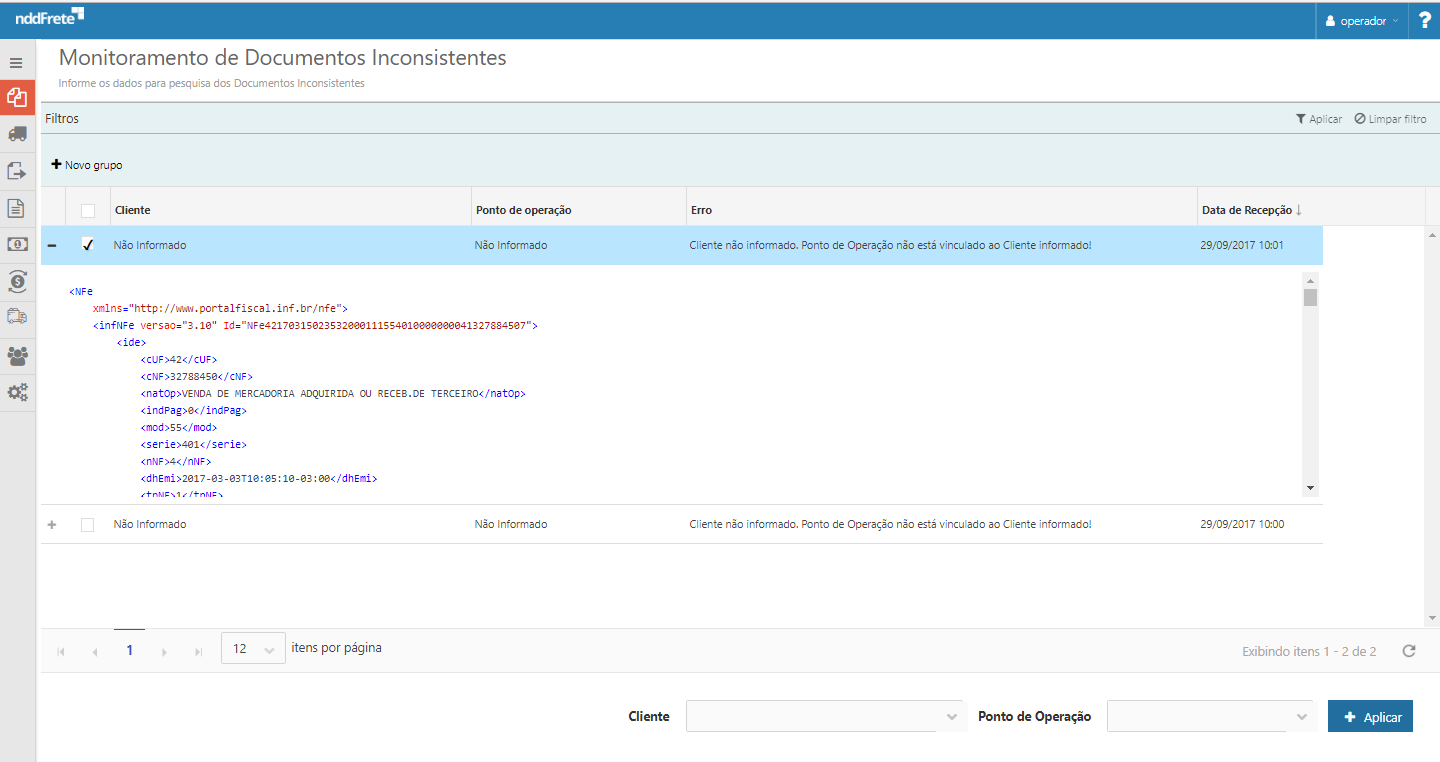The height and width of the screenshot is (762, 1440).
Task: Open the text document sidebar icon
Action: [17, 208]
